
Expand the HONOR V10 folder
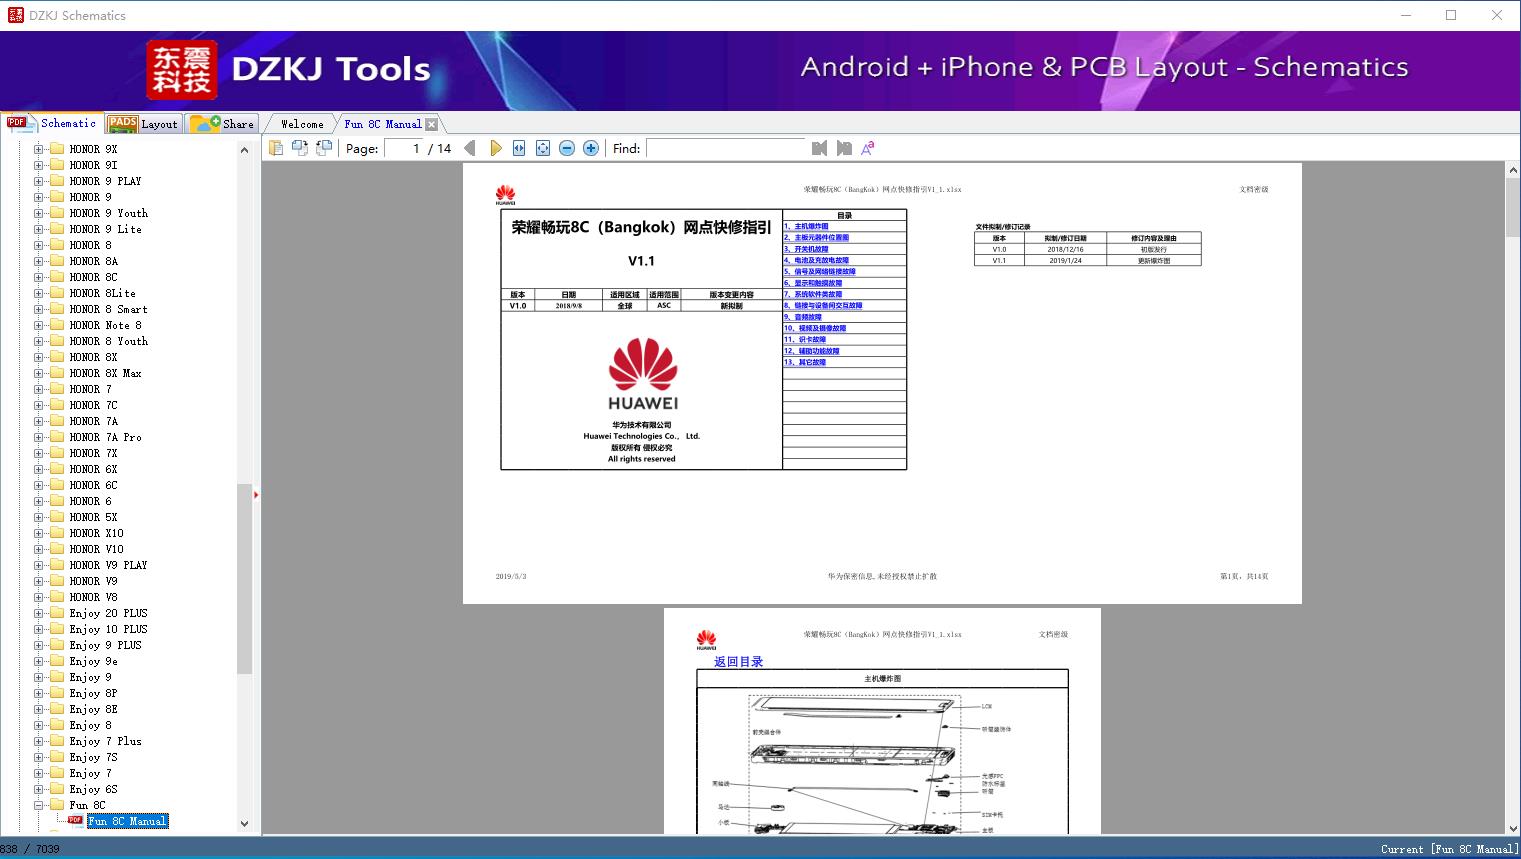[39, 549]
